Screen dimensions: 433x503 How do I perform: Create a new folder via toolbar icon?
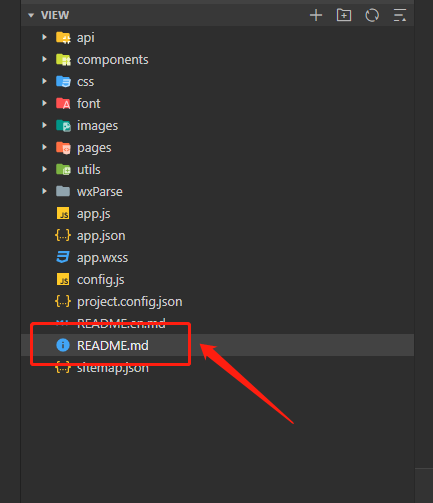point(344,15)
